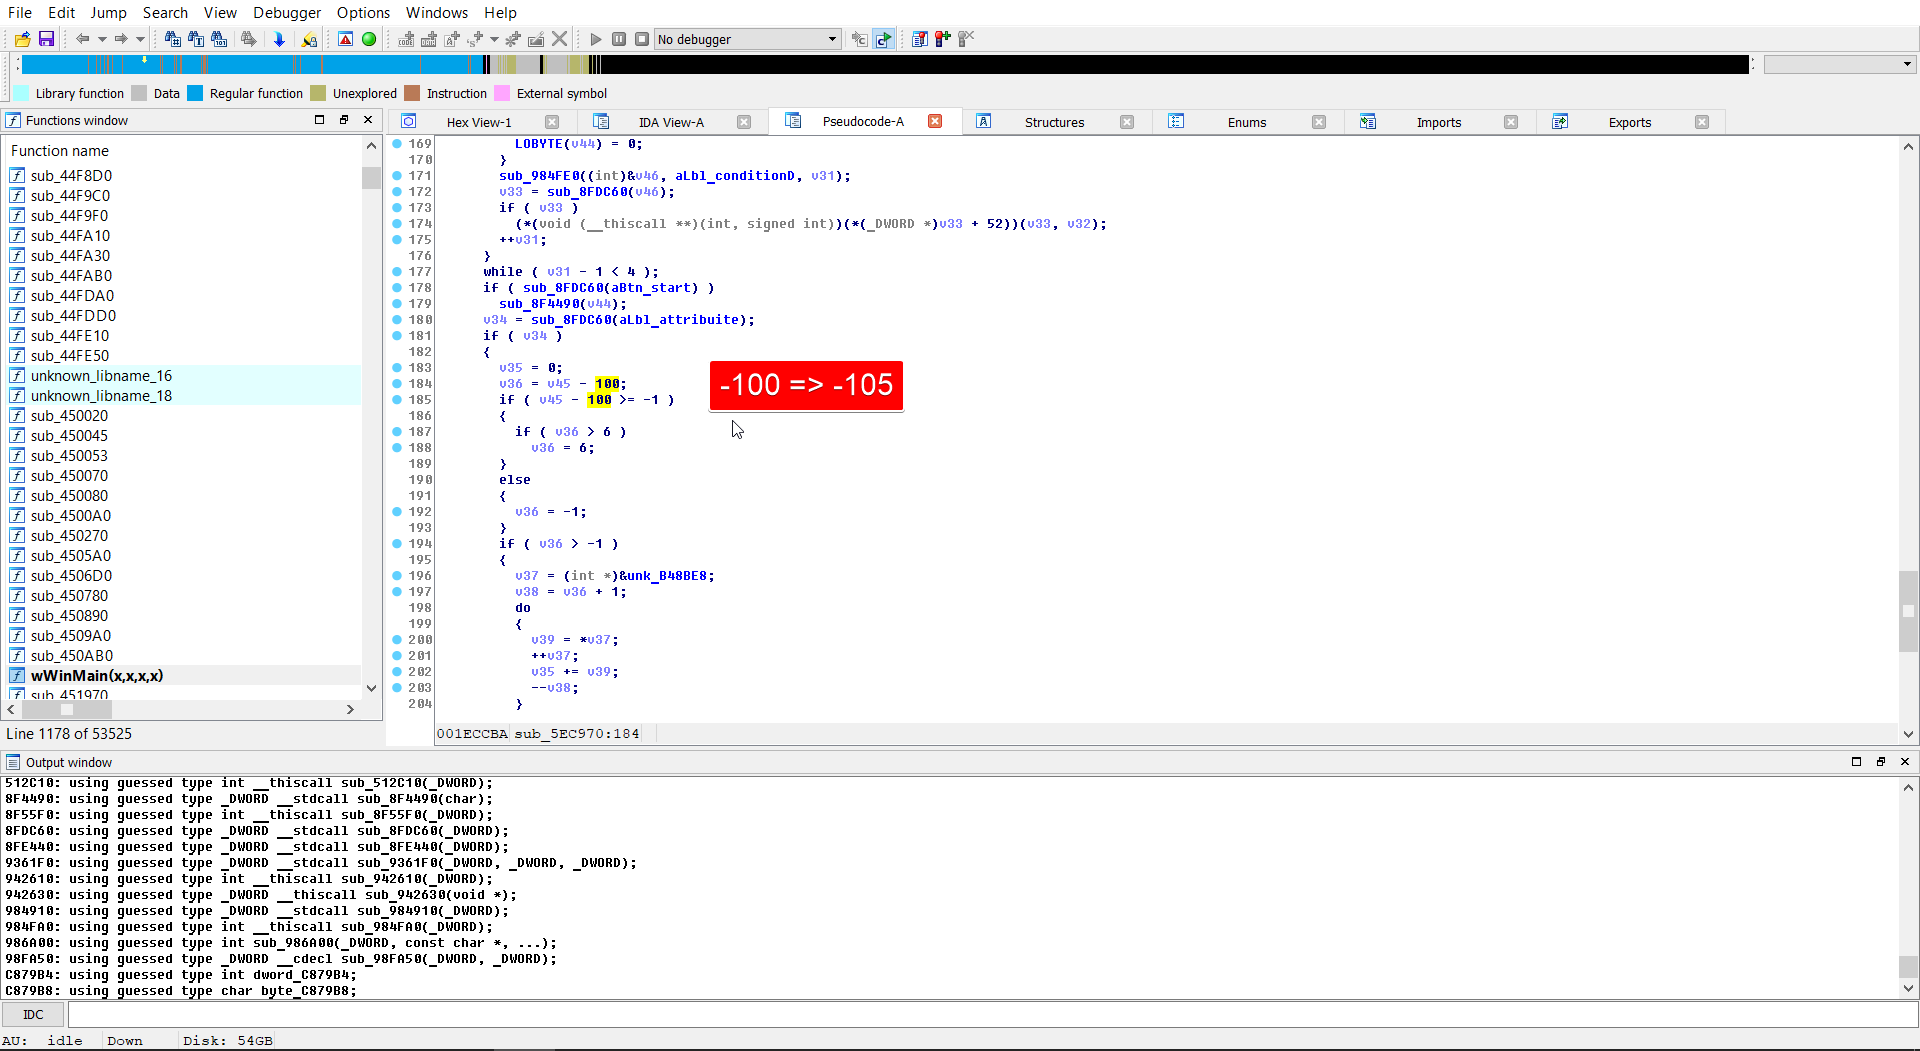The width and height of the screenshot is (1920, 1051).
Task: Switch to the Hex View-1 tab
Action: tap(478, 122)
